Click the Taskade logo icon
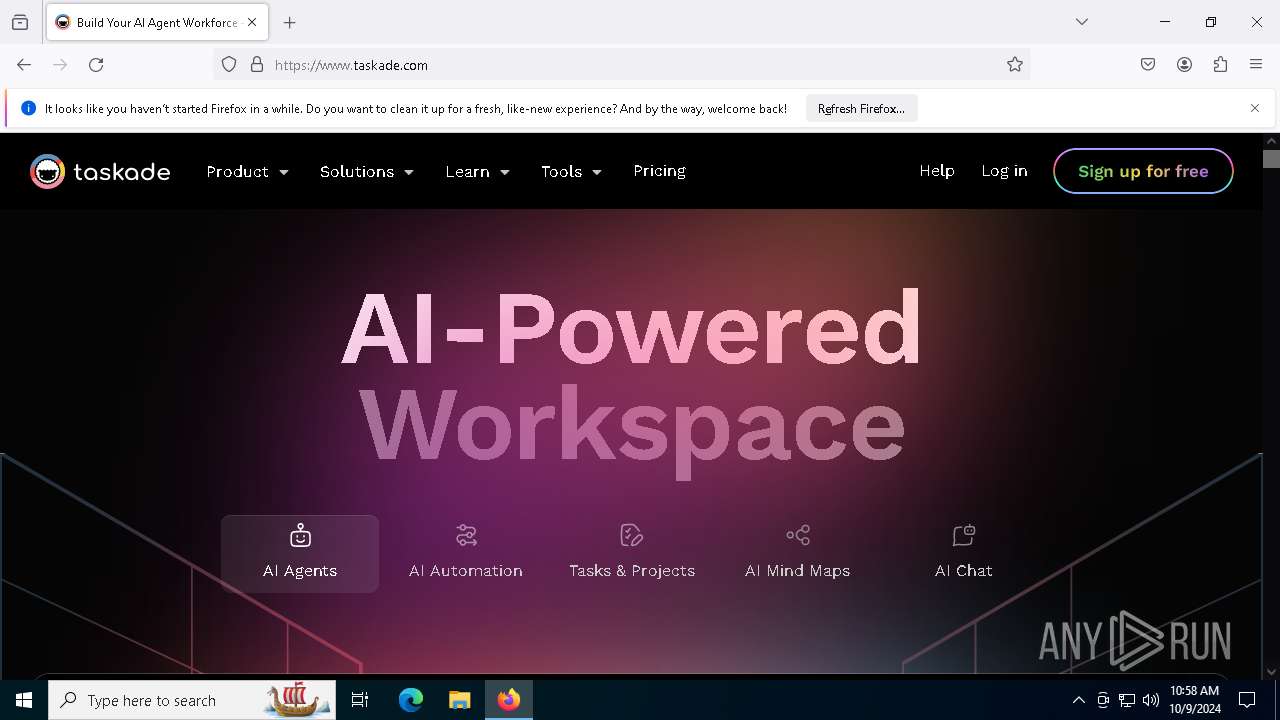Screen dimensions: 1280x720 point(47,172)
